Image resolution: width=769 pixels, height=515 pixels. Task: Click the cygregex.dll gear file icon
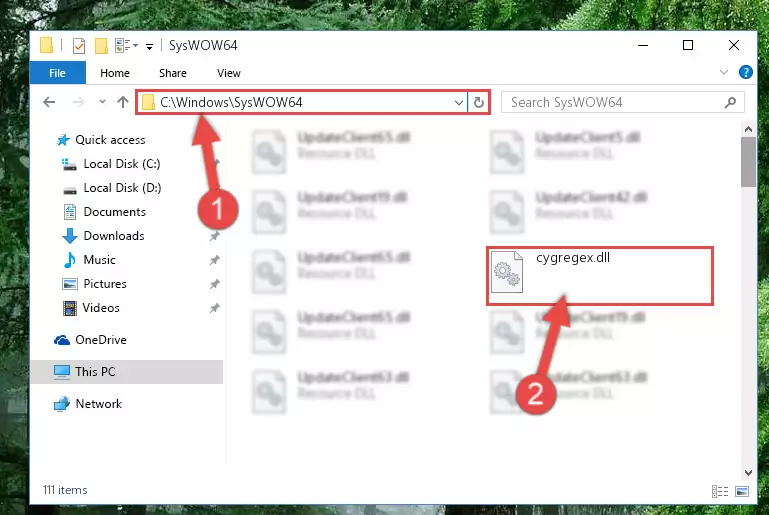(x=507, y=272)
